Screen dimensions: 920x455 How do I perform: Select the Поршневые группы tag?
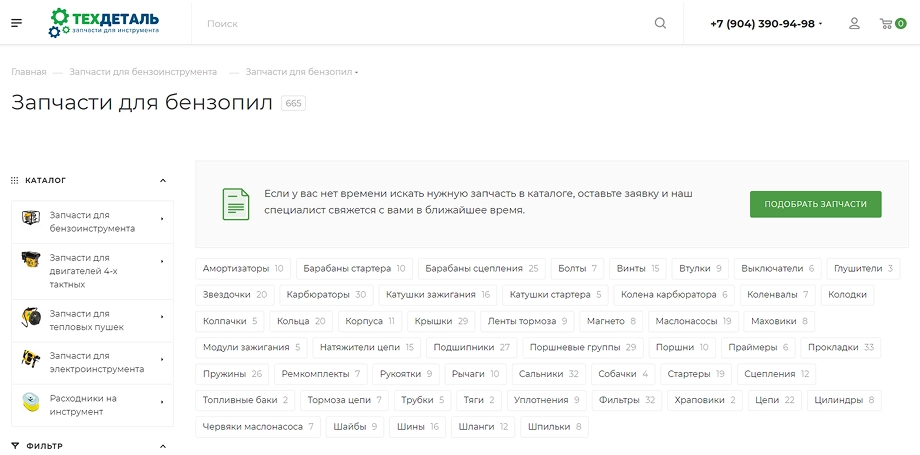(x=583, y=347)
